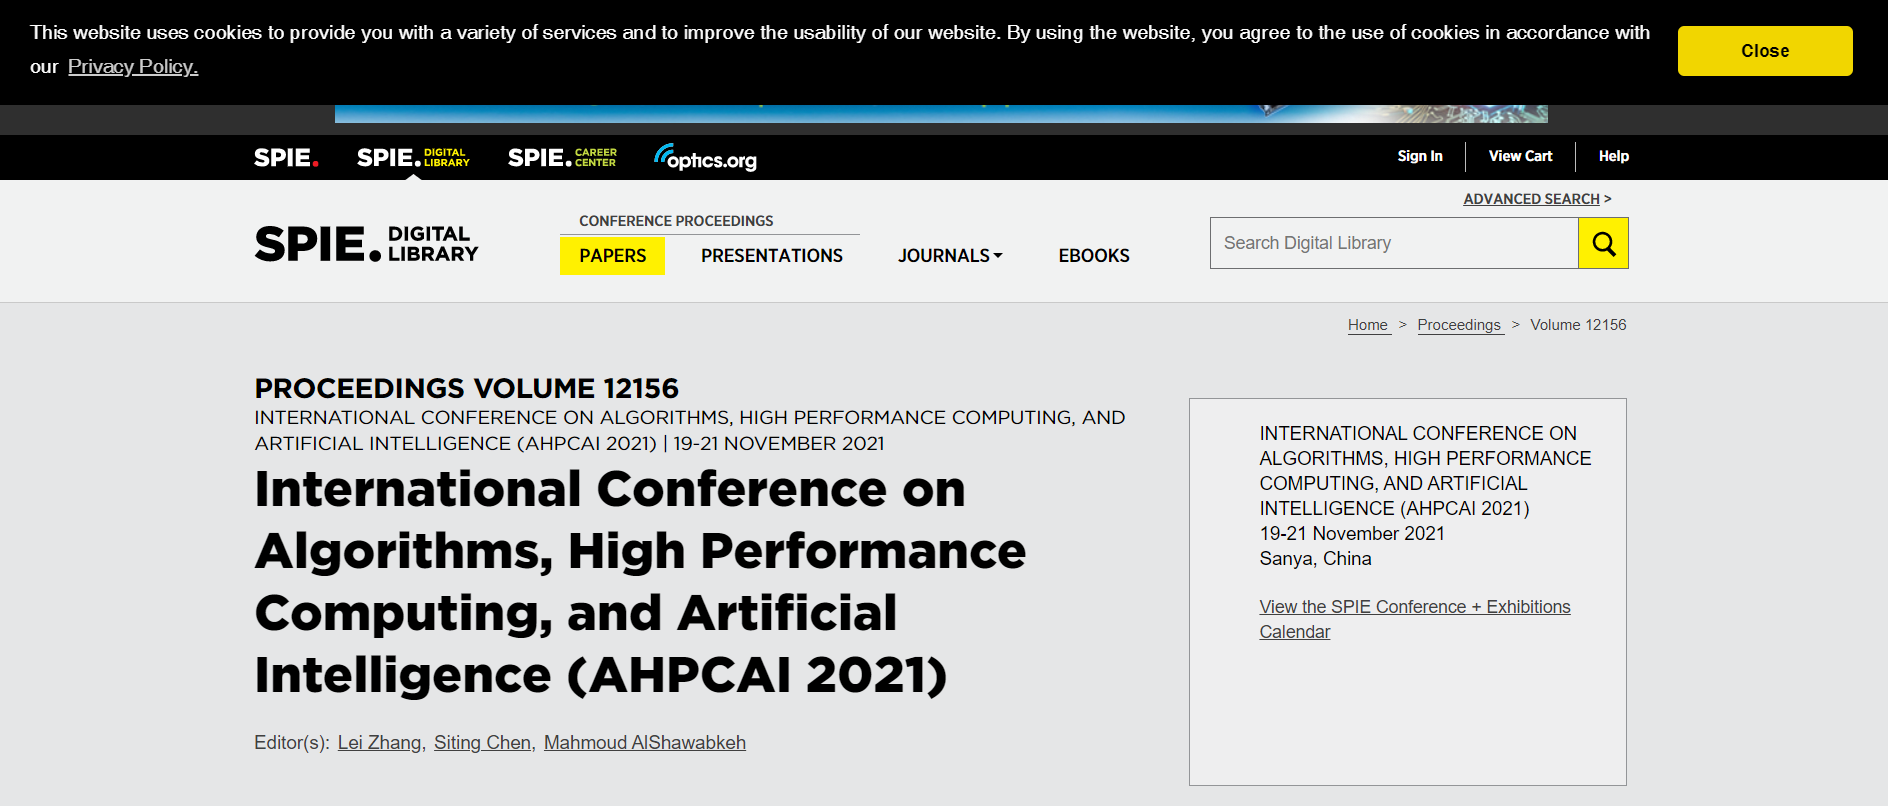Switch to Presentations tab
This screenshot has height=806, width=1888.
772,256
